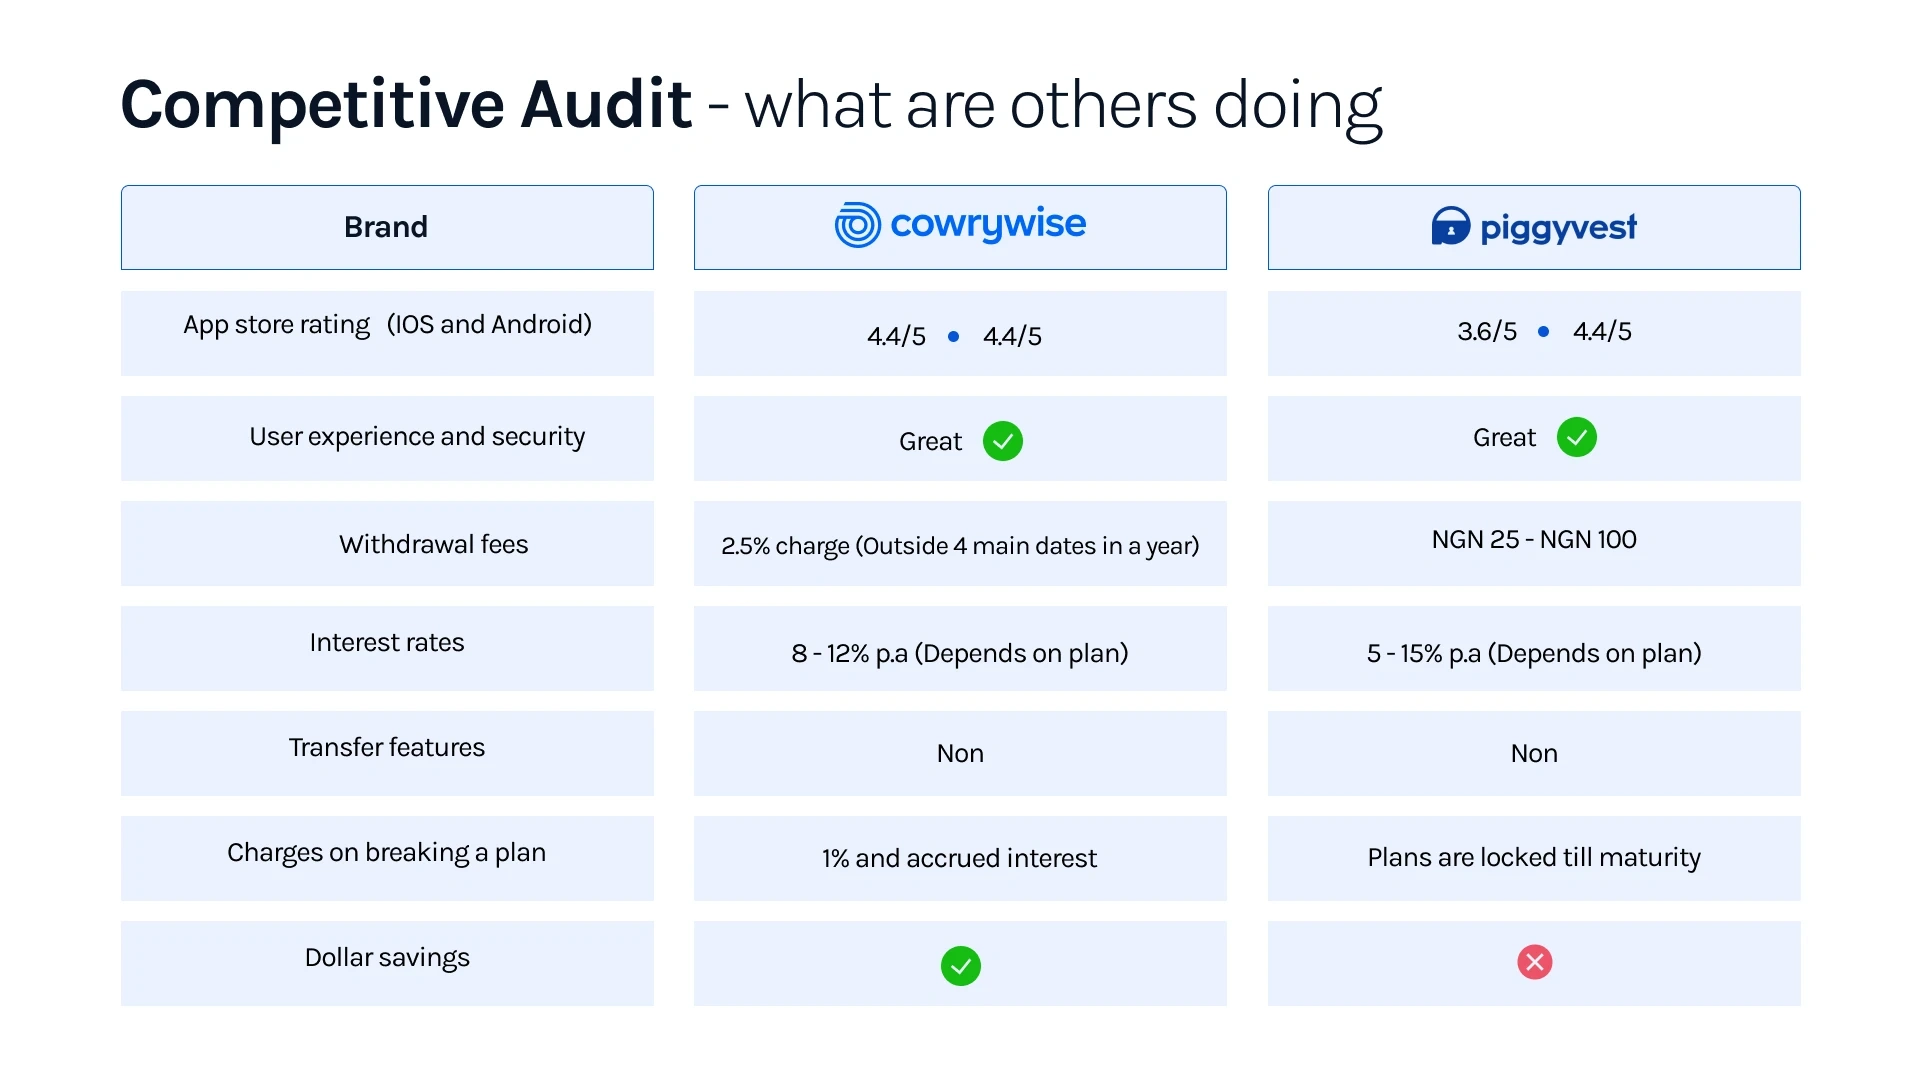Click the Cowrywise spiral logo icon
The height and width of the screenshot is (1080, 1920).
click(857, 225)
